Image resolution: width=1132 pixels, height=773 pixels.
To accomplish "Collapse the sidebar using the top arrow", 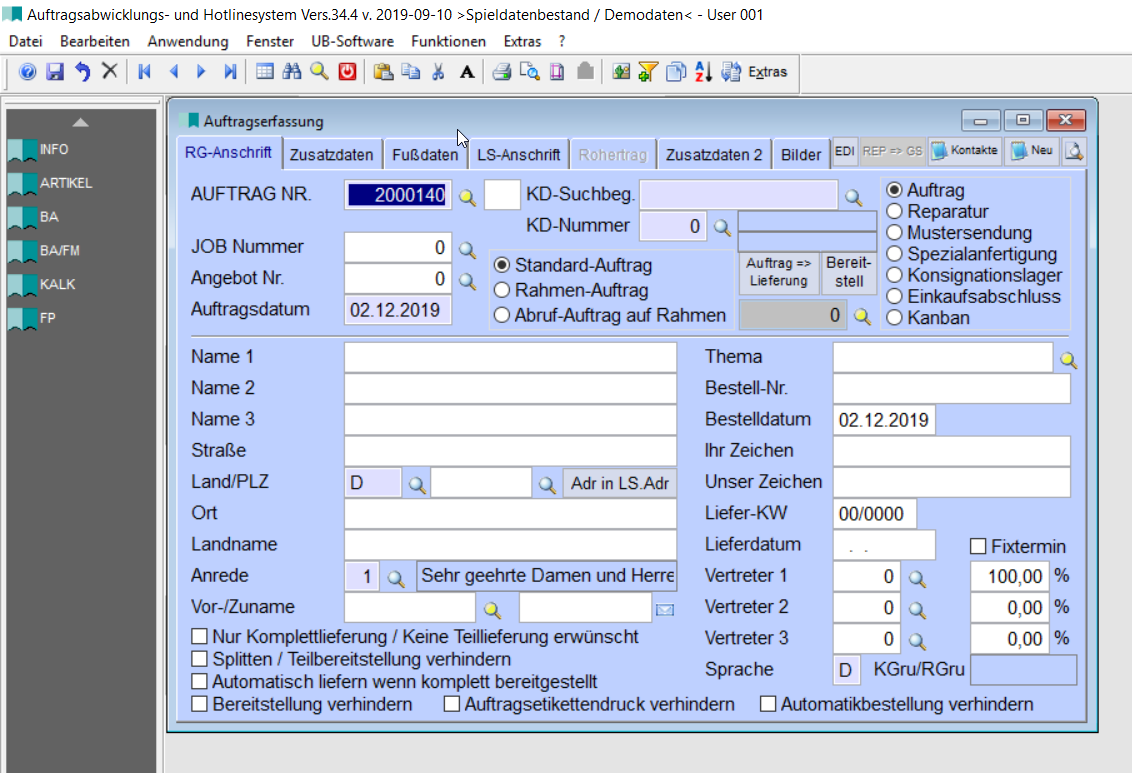I will (81, 122).
